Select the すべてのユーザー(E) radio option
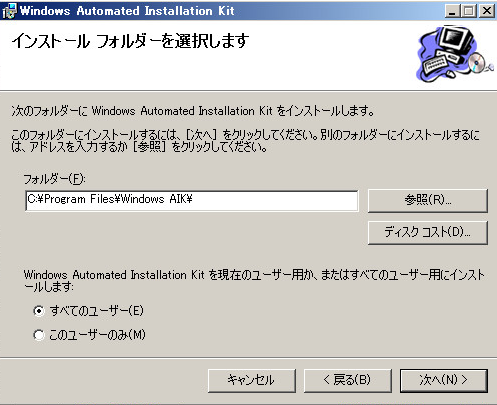The height and width of the screenshot is (405, 497). tap(39, 311)
